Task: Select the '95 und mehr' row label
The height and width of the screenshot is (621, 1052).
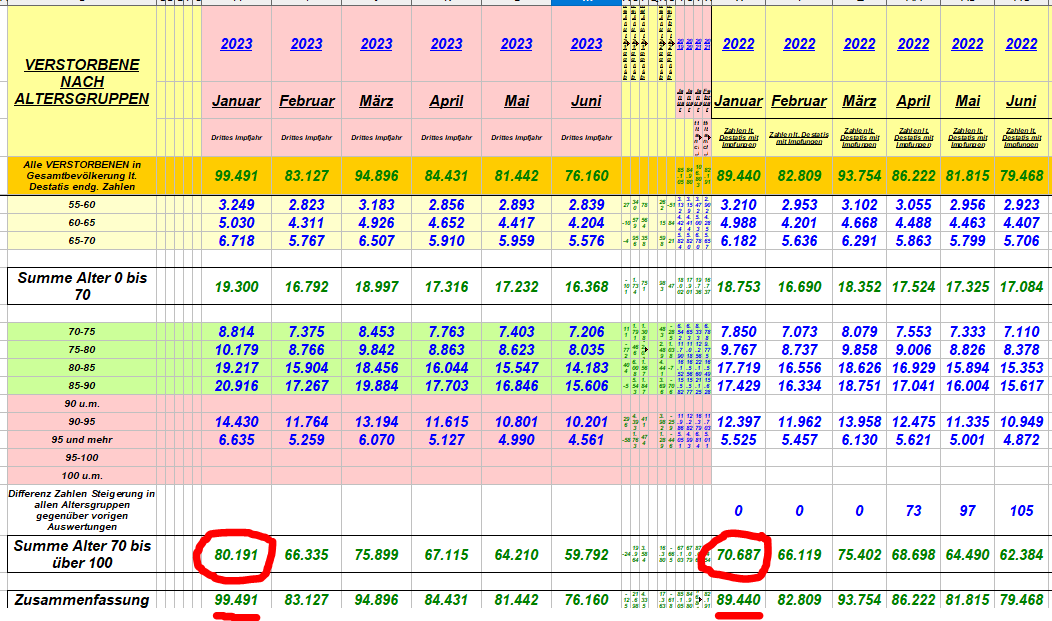Action: [x=82, y=440]
